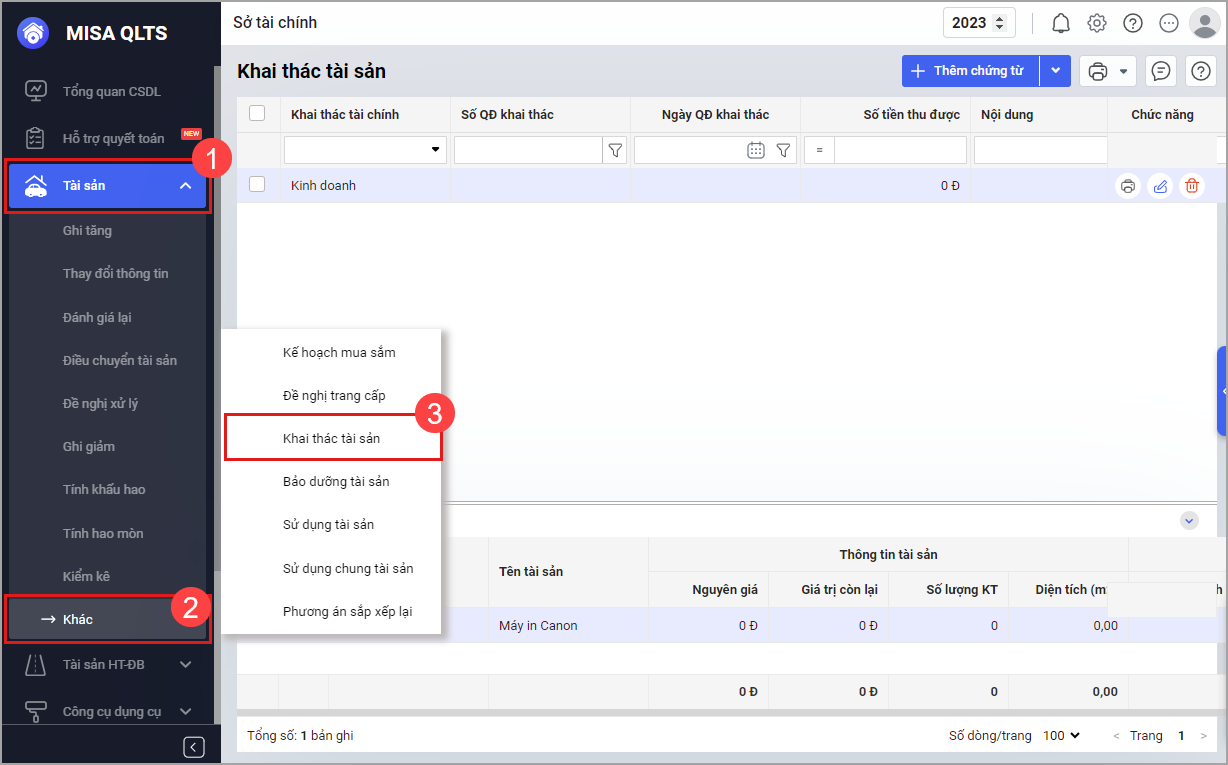
Task: Click the edit pencil icon in Kinh doanh row
Action: (x=1160, y=186)
